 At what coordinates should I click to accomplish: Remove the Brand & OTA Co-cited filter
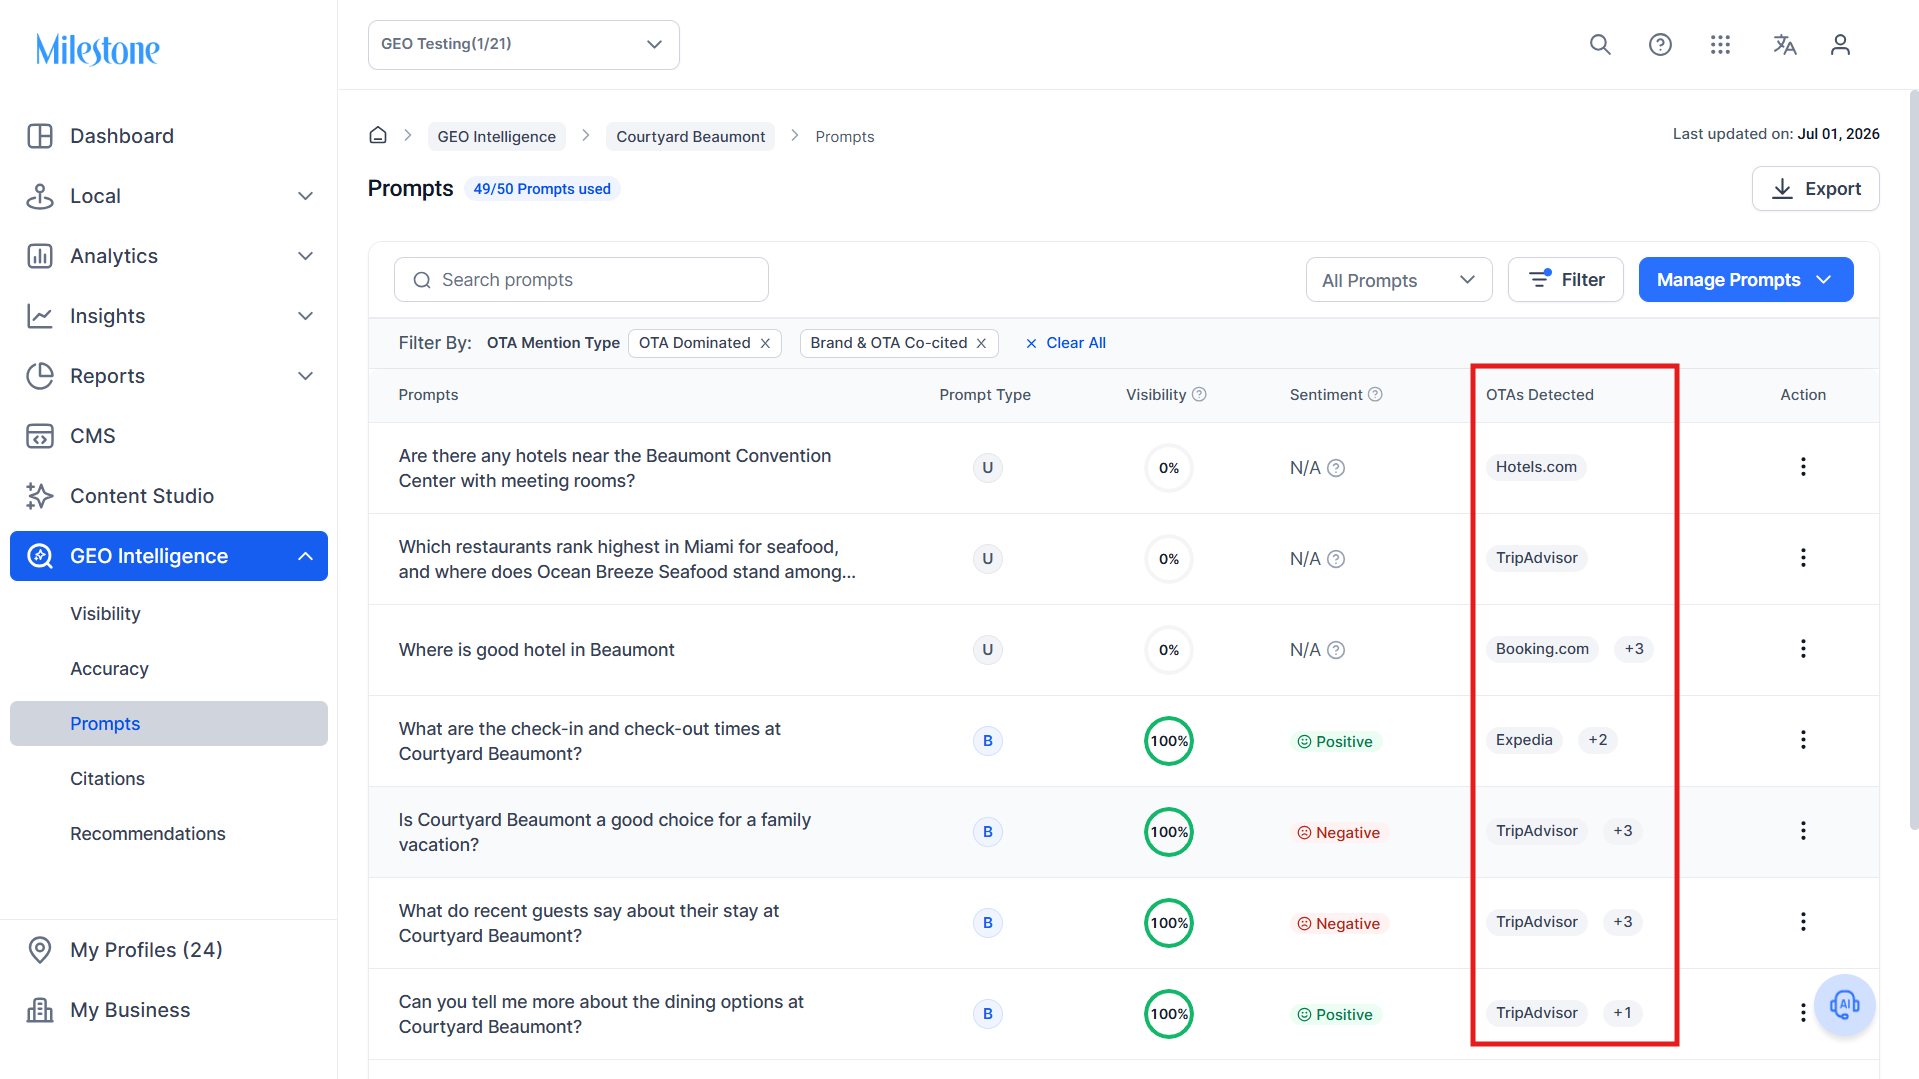click(x=981, y=343)
